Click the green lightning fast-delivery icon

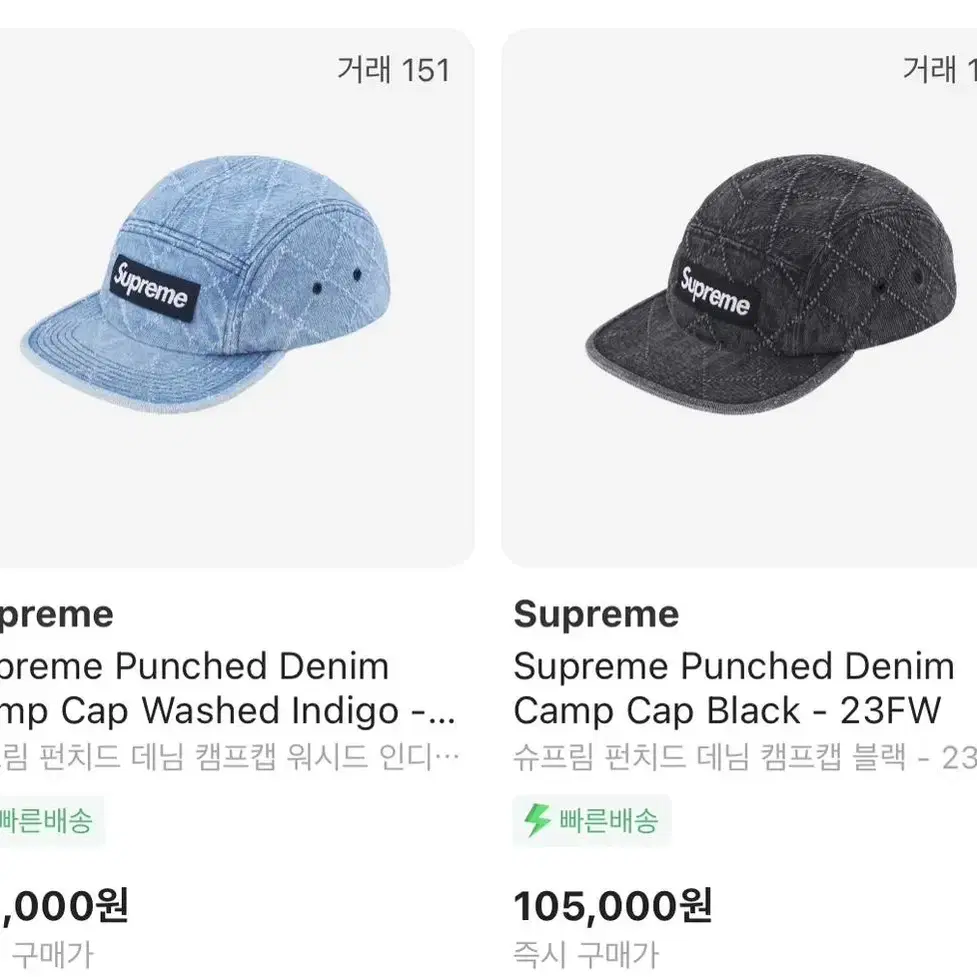tap(537, 820)
